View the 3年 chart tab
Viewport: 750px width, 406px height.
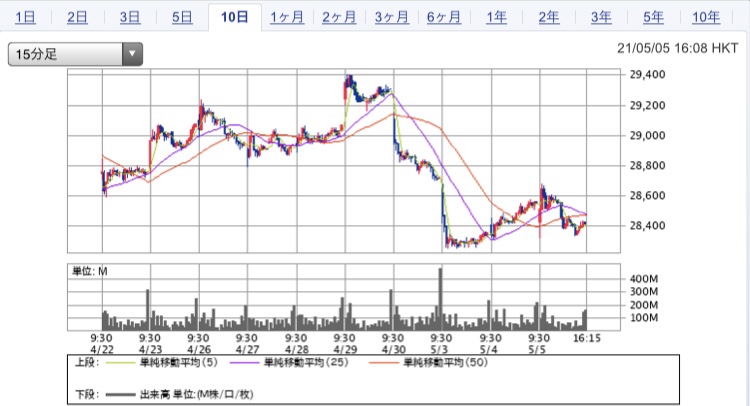(x=600, y=17)
